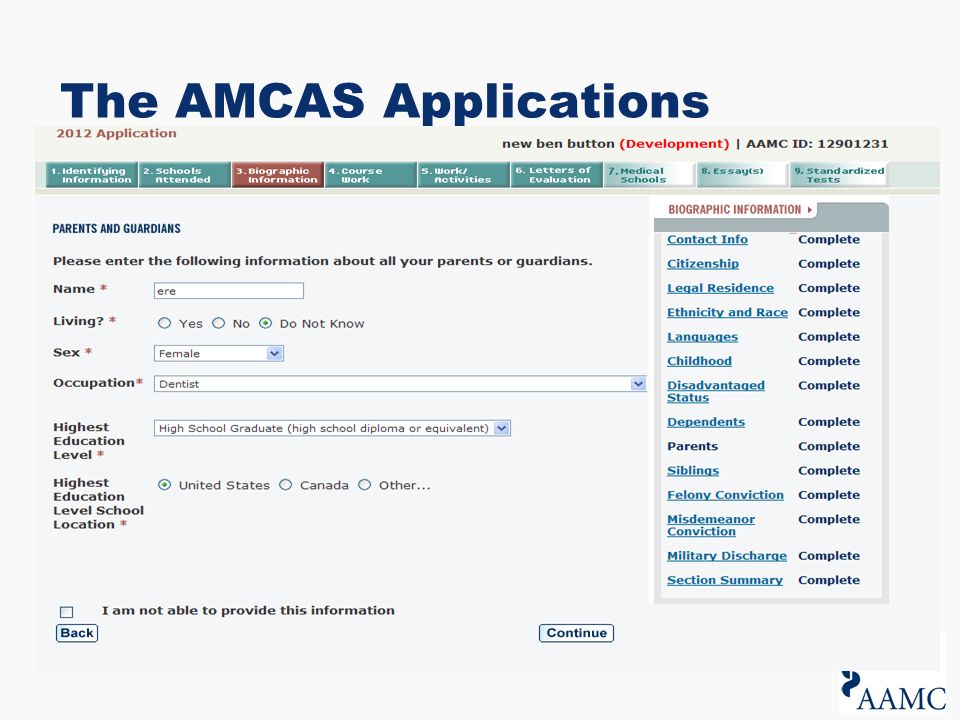Click the Continue button
960x720 pixels.
point(576,633)
